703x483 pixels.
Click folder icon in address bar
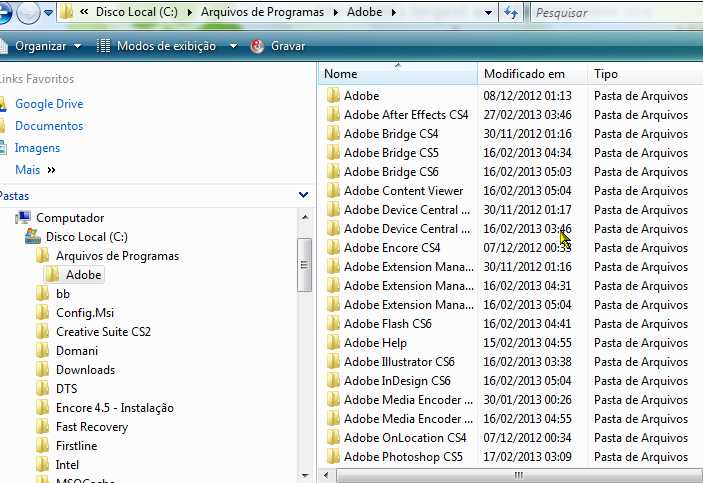[x=66, y=12]
